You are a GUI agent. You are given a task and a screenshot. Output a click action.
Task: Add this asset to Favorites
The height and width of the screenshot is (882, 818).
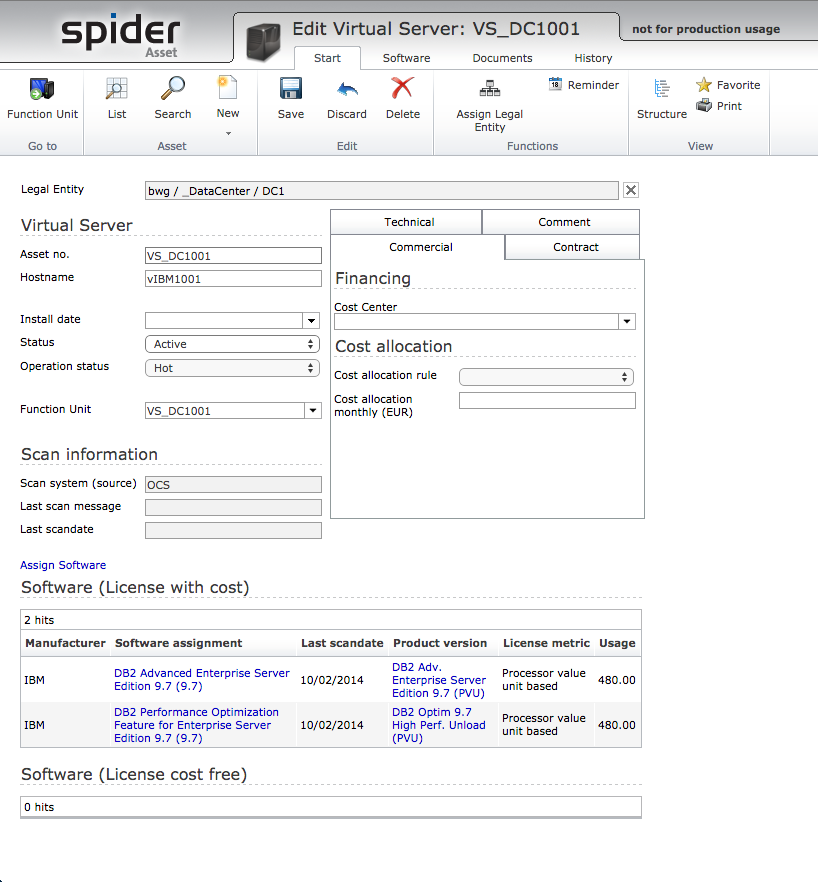pyautogui.click(x=704, y=85)
